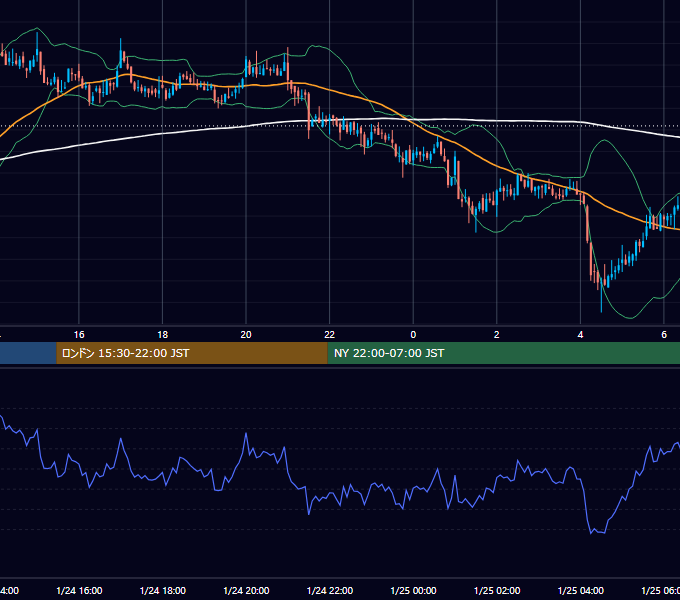Screen dimensions: 680x600
Task: Click the 4 hour label on price chart axis
Action: [x=580, y=334]
